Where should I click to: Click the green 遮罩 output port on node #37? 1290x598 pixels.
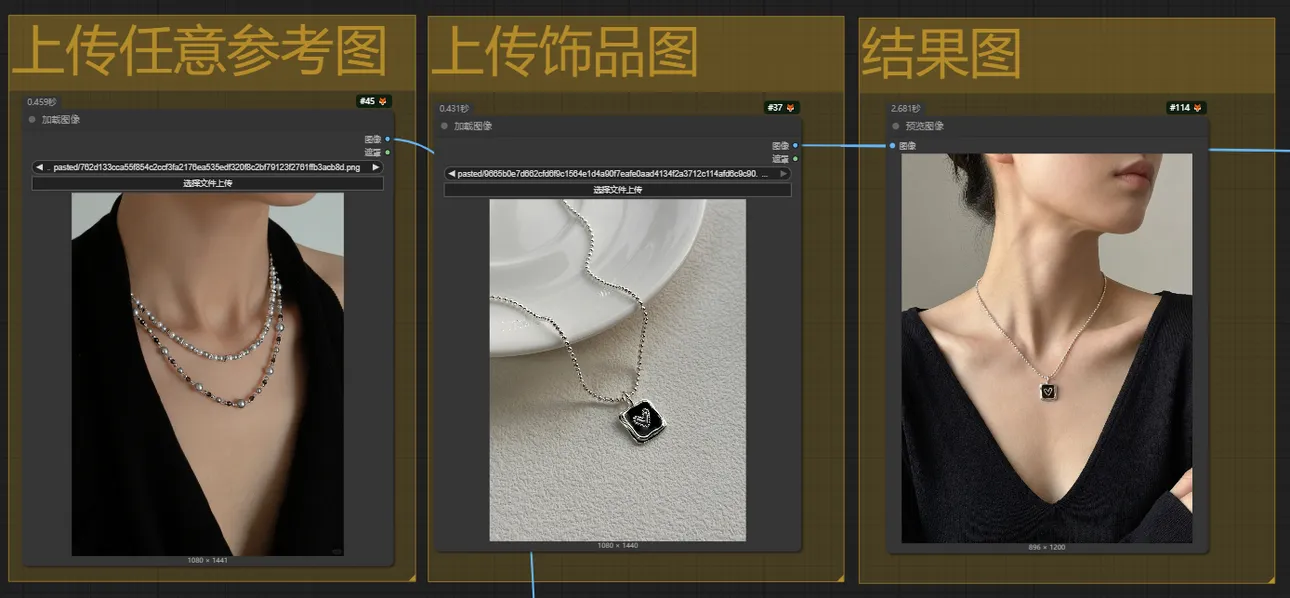[795, 159]
